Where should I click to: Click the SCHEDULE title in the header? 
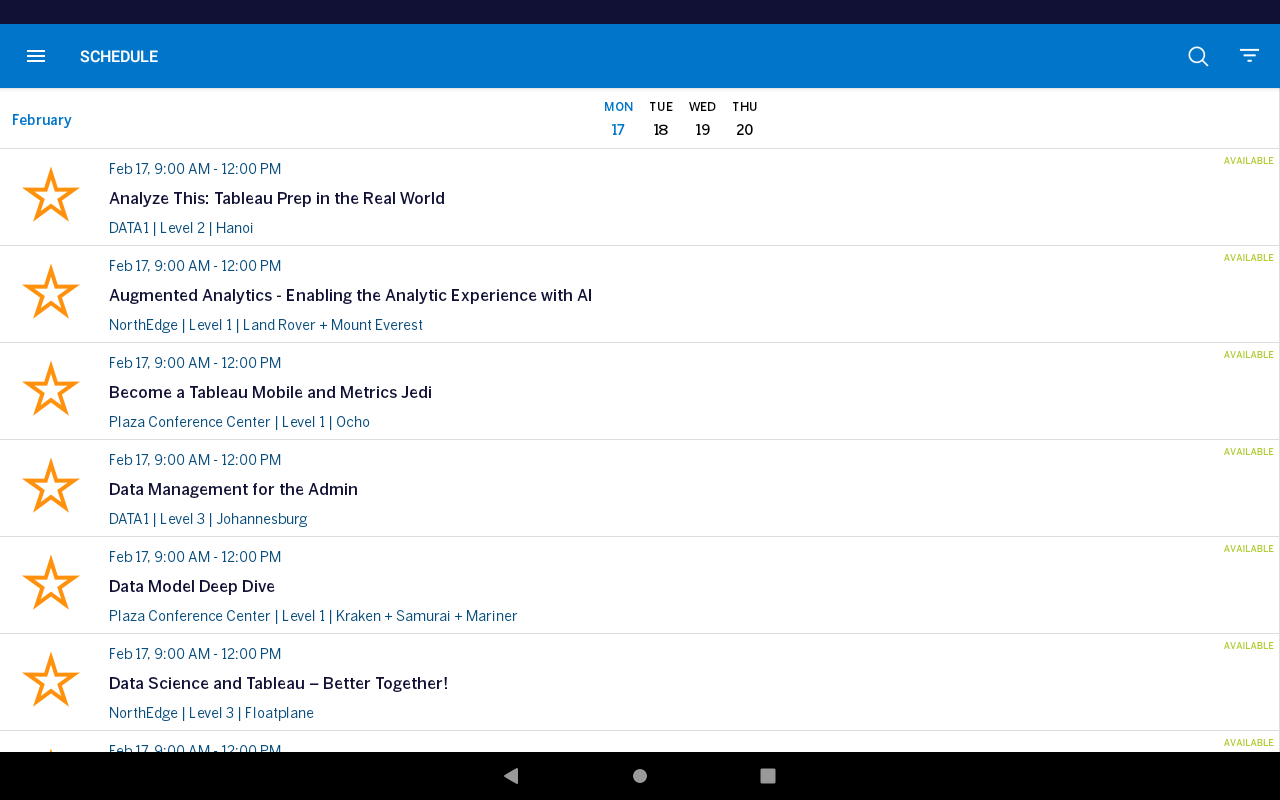(119, 57)
